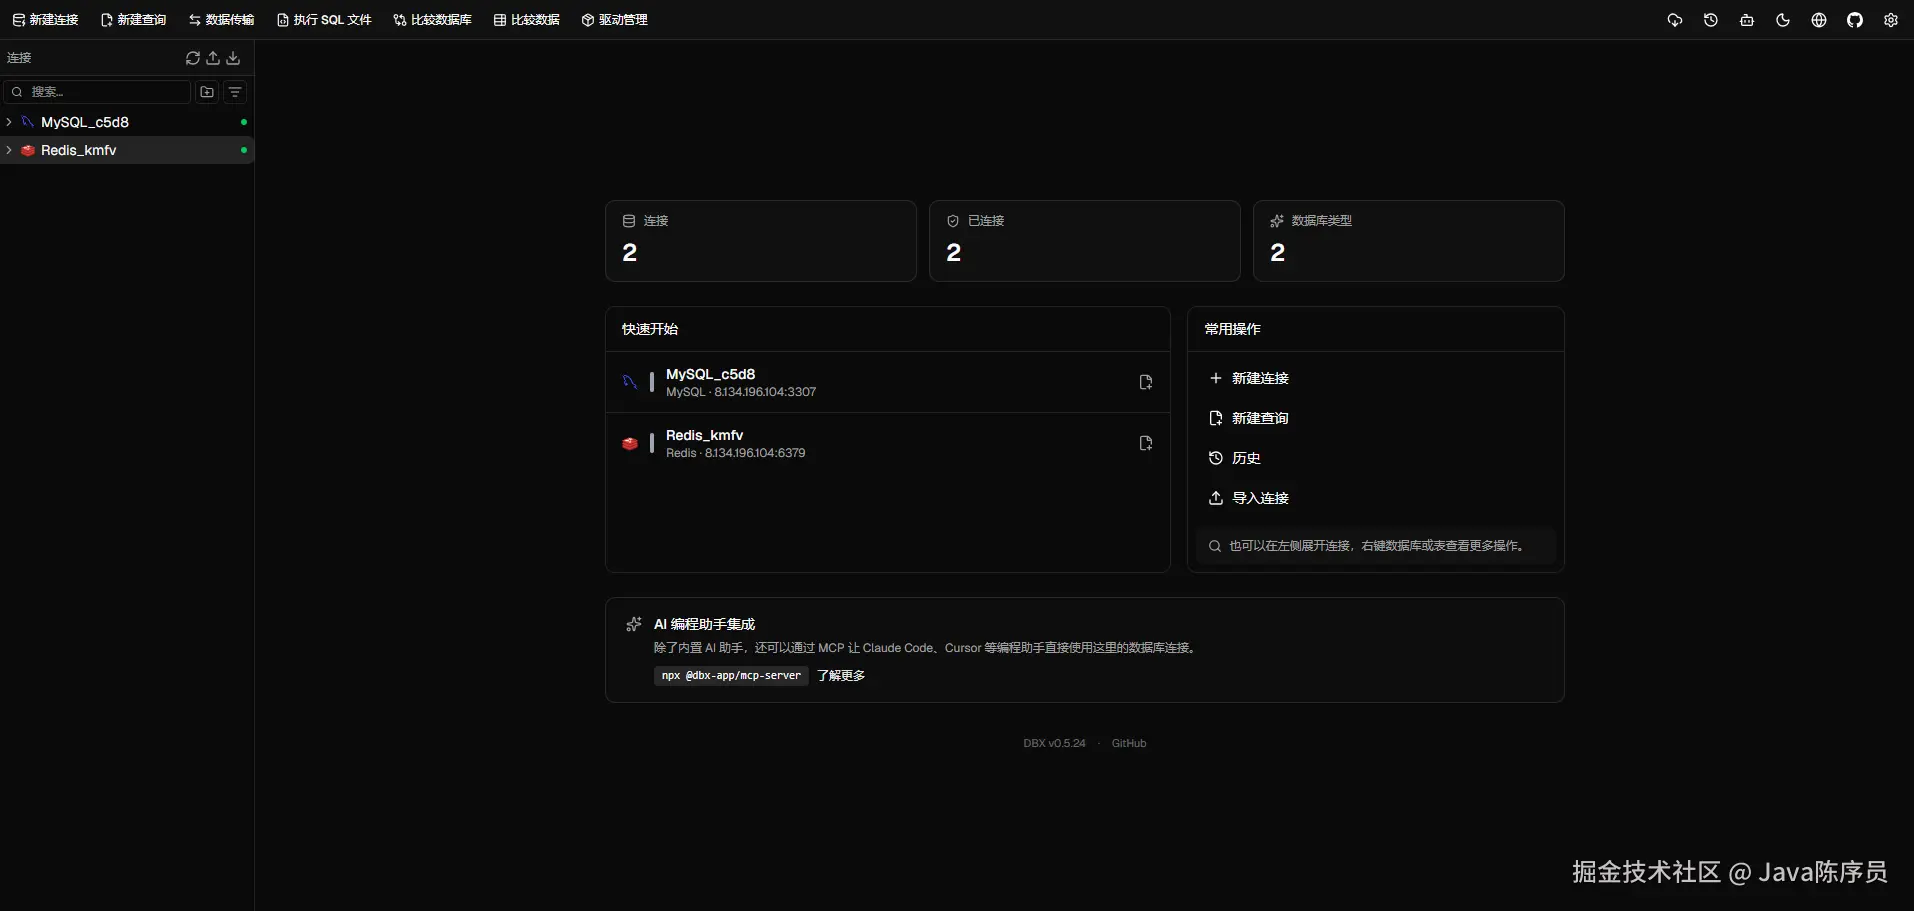This screenshot has width=1914, height=911.
Task: Click the 快速开始 panel heading
Action: click(x=650, y=329)
